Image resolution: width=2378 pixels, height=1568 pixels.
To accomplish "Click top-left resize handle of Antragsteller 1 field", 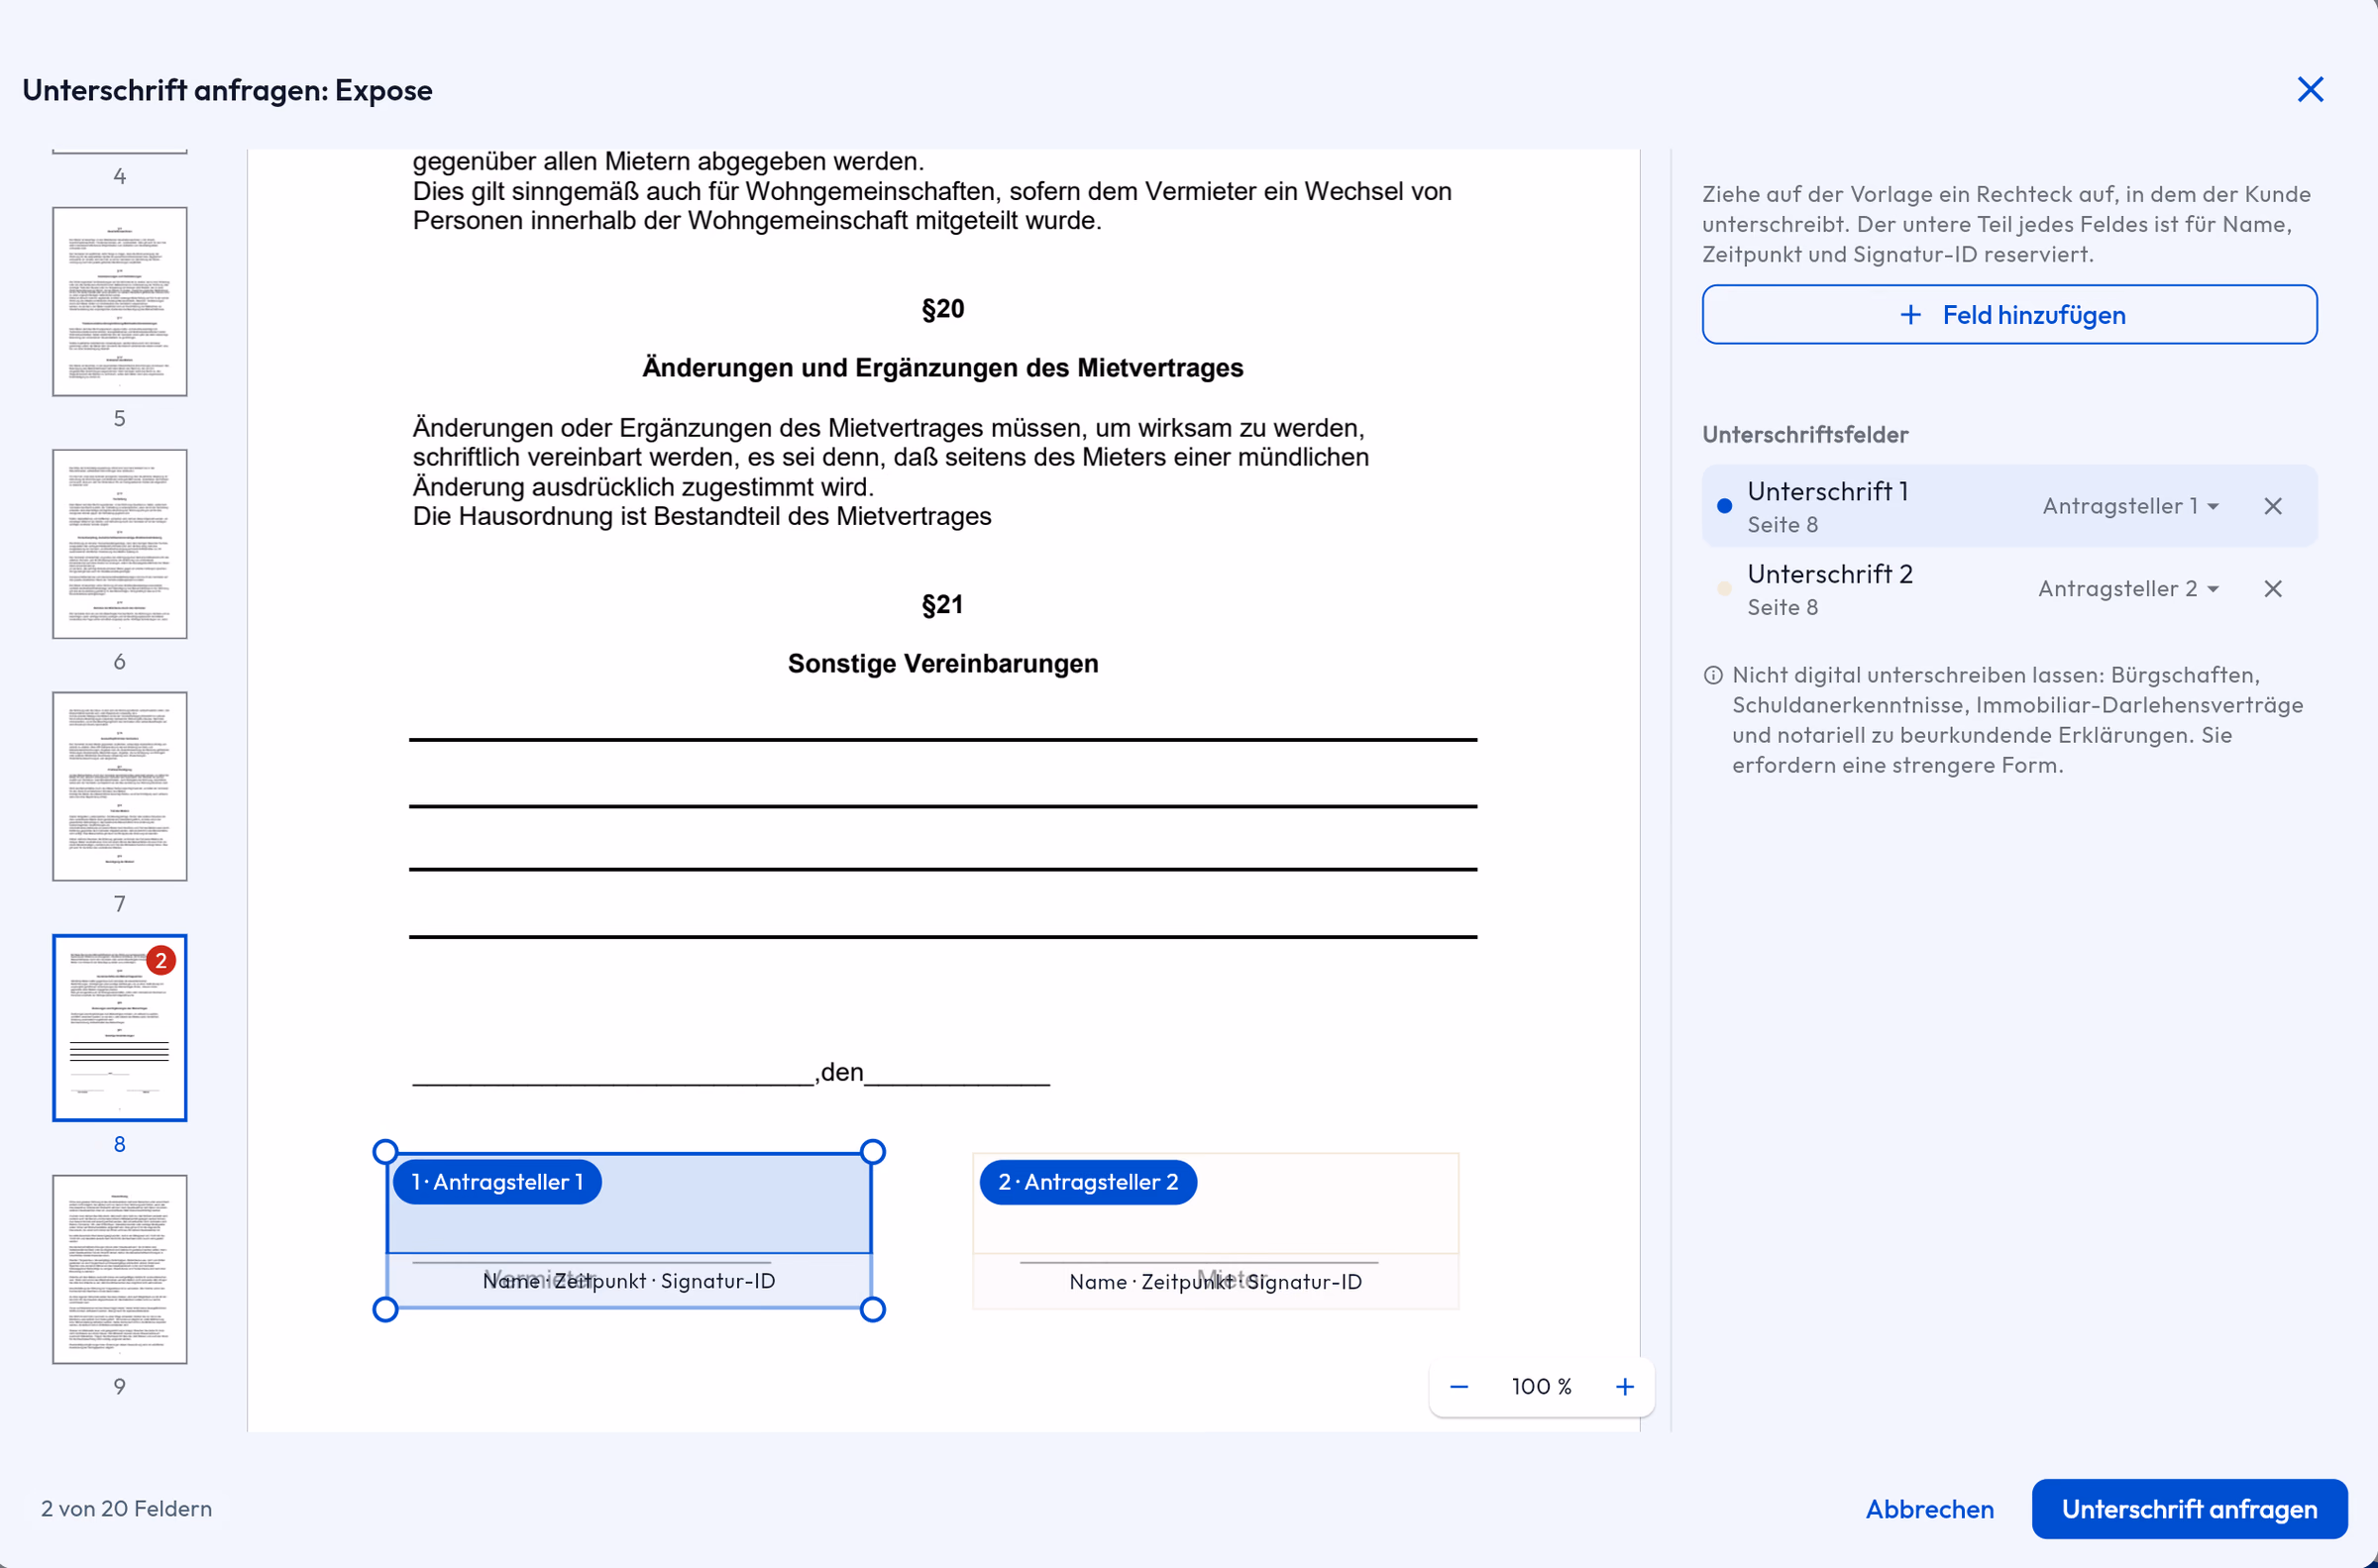I will pos(385,1152).
